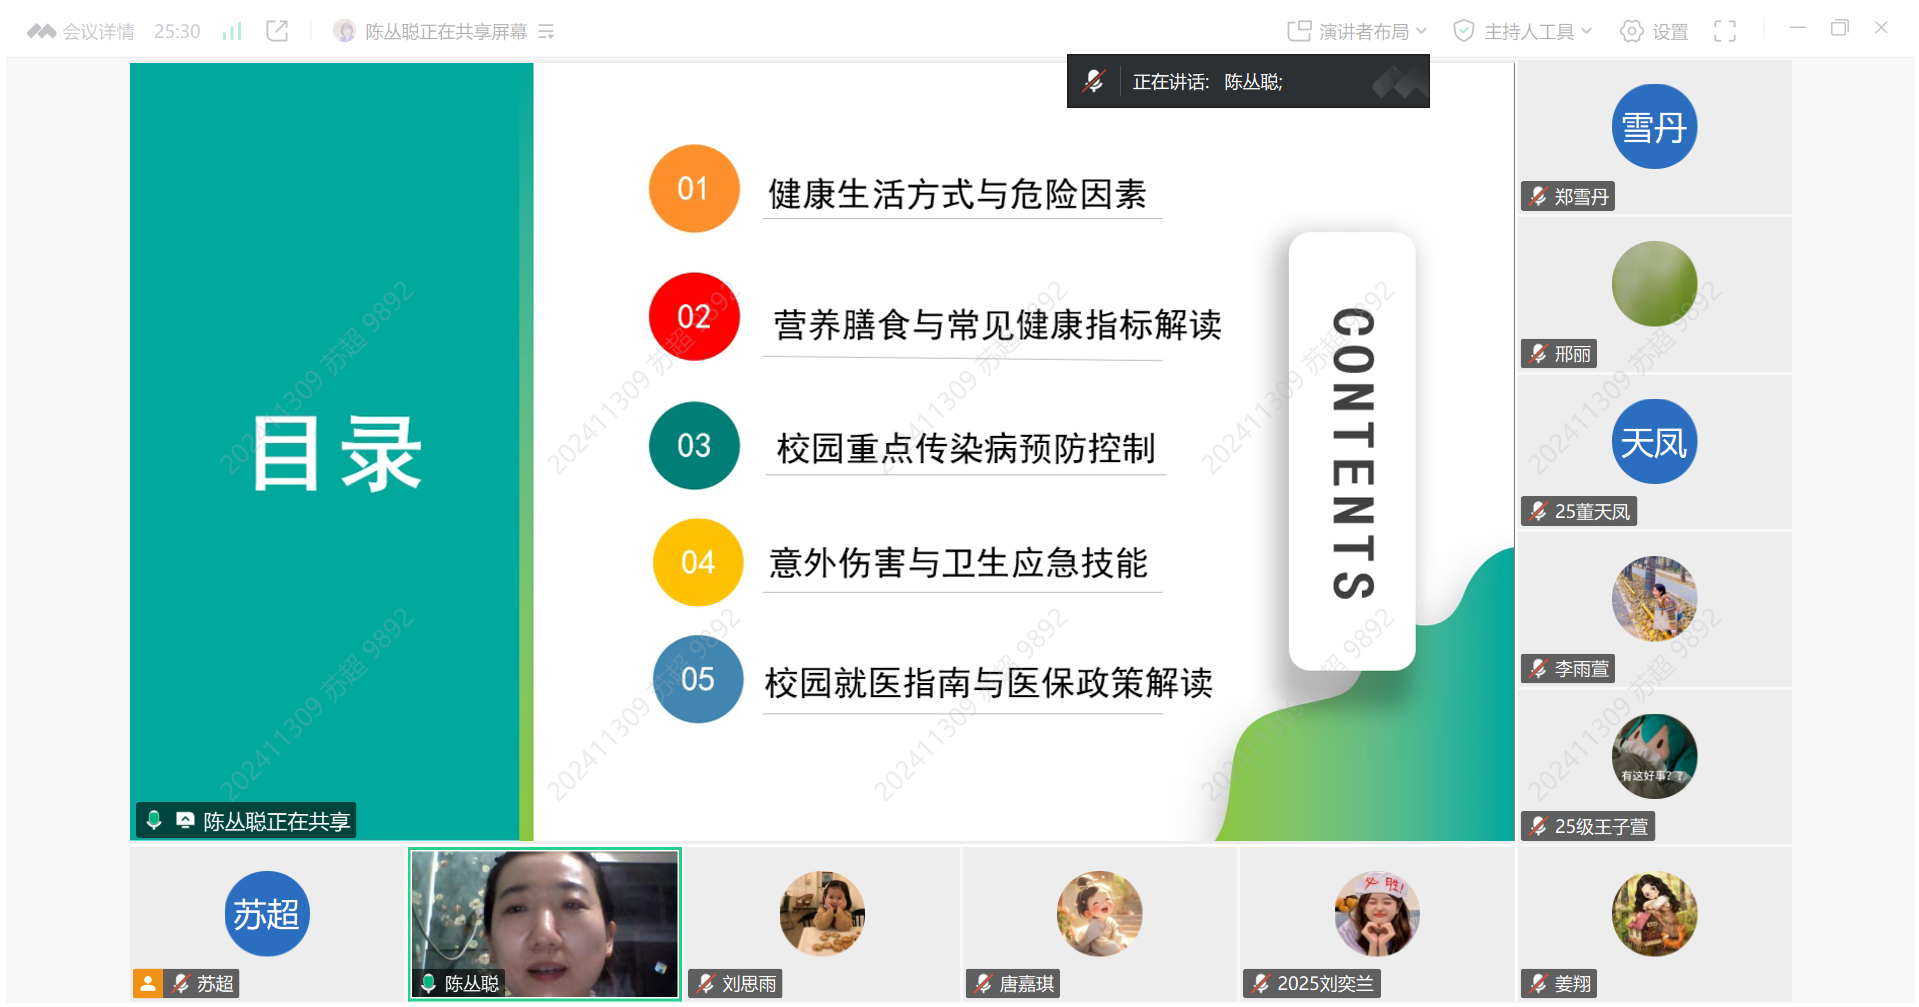Toggle the muted mic icon for 刘思雨
The height and width of the screenshot is (1007, 1919).
[x=706, y=984]
